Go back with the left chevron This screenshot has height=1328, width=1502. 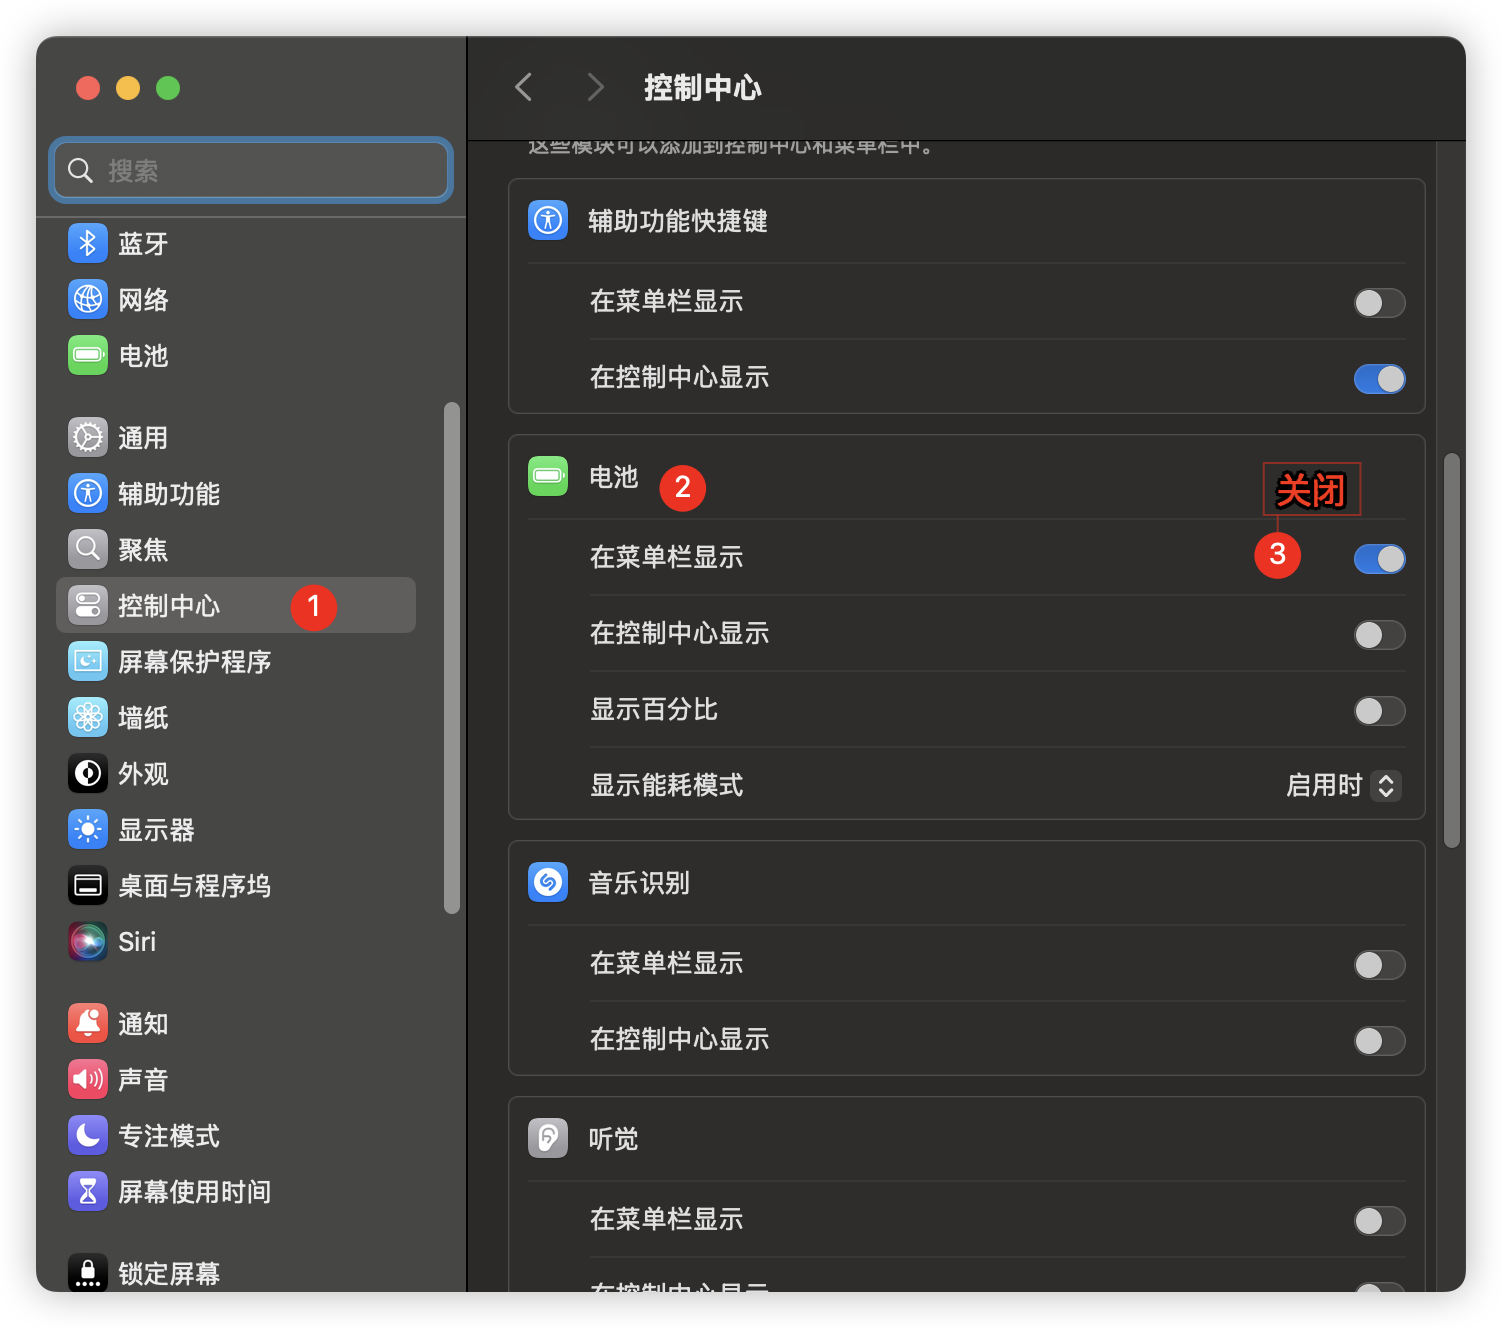[x=523, y=87]
